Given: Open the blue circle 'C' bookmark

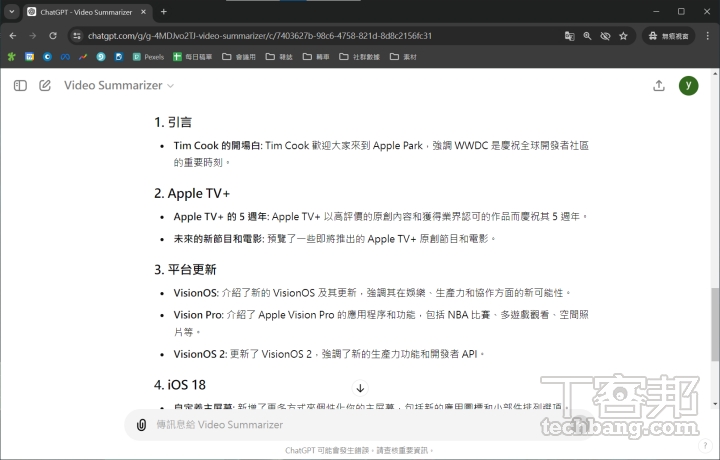Looking at the screenshot, I should pos(47,56).
